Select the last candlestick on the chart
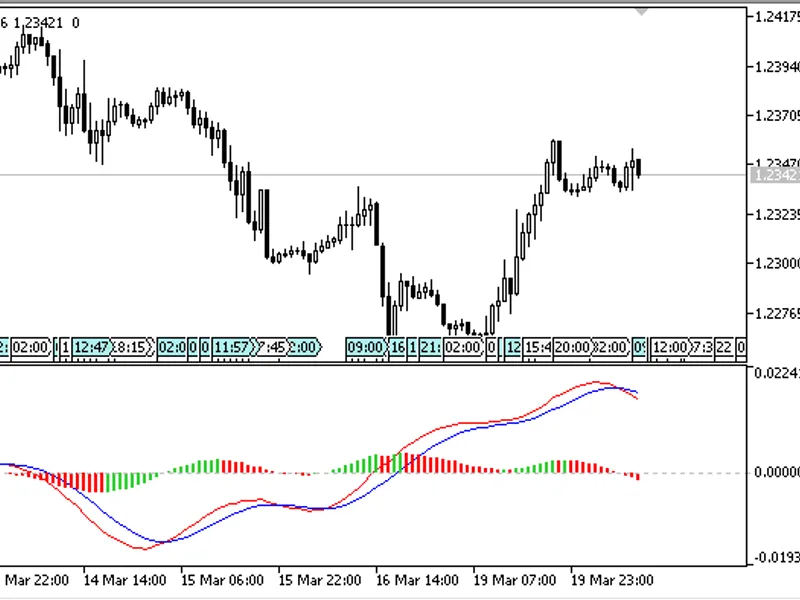This screenshot has width=800, height=600. click(639, 168)
